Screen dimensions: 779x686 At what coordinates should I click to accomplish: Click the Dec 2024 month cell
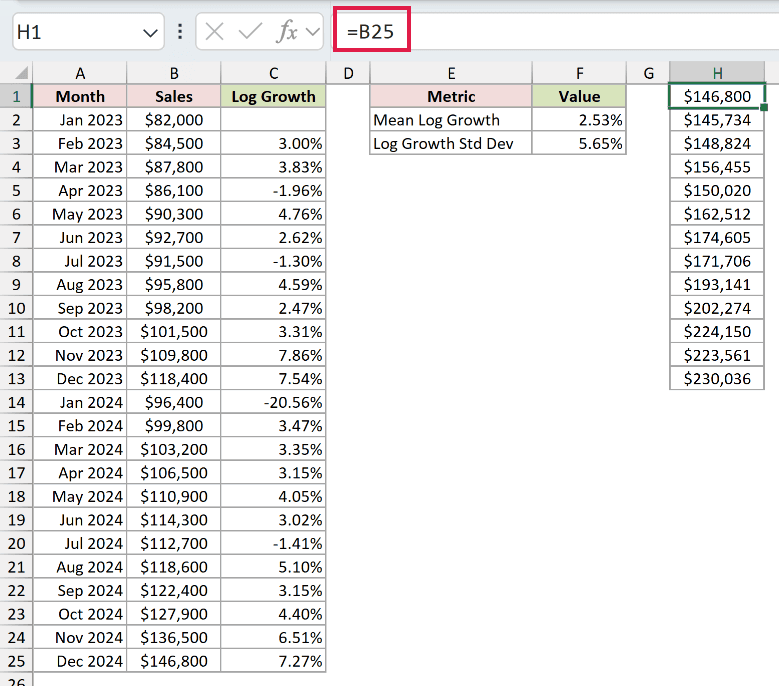(80, 661)
